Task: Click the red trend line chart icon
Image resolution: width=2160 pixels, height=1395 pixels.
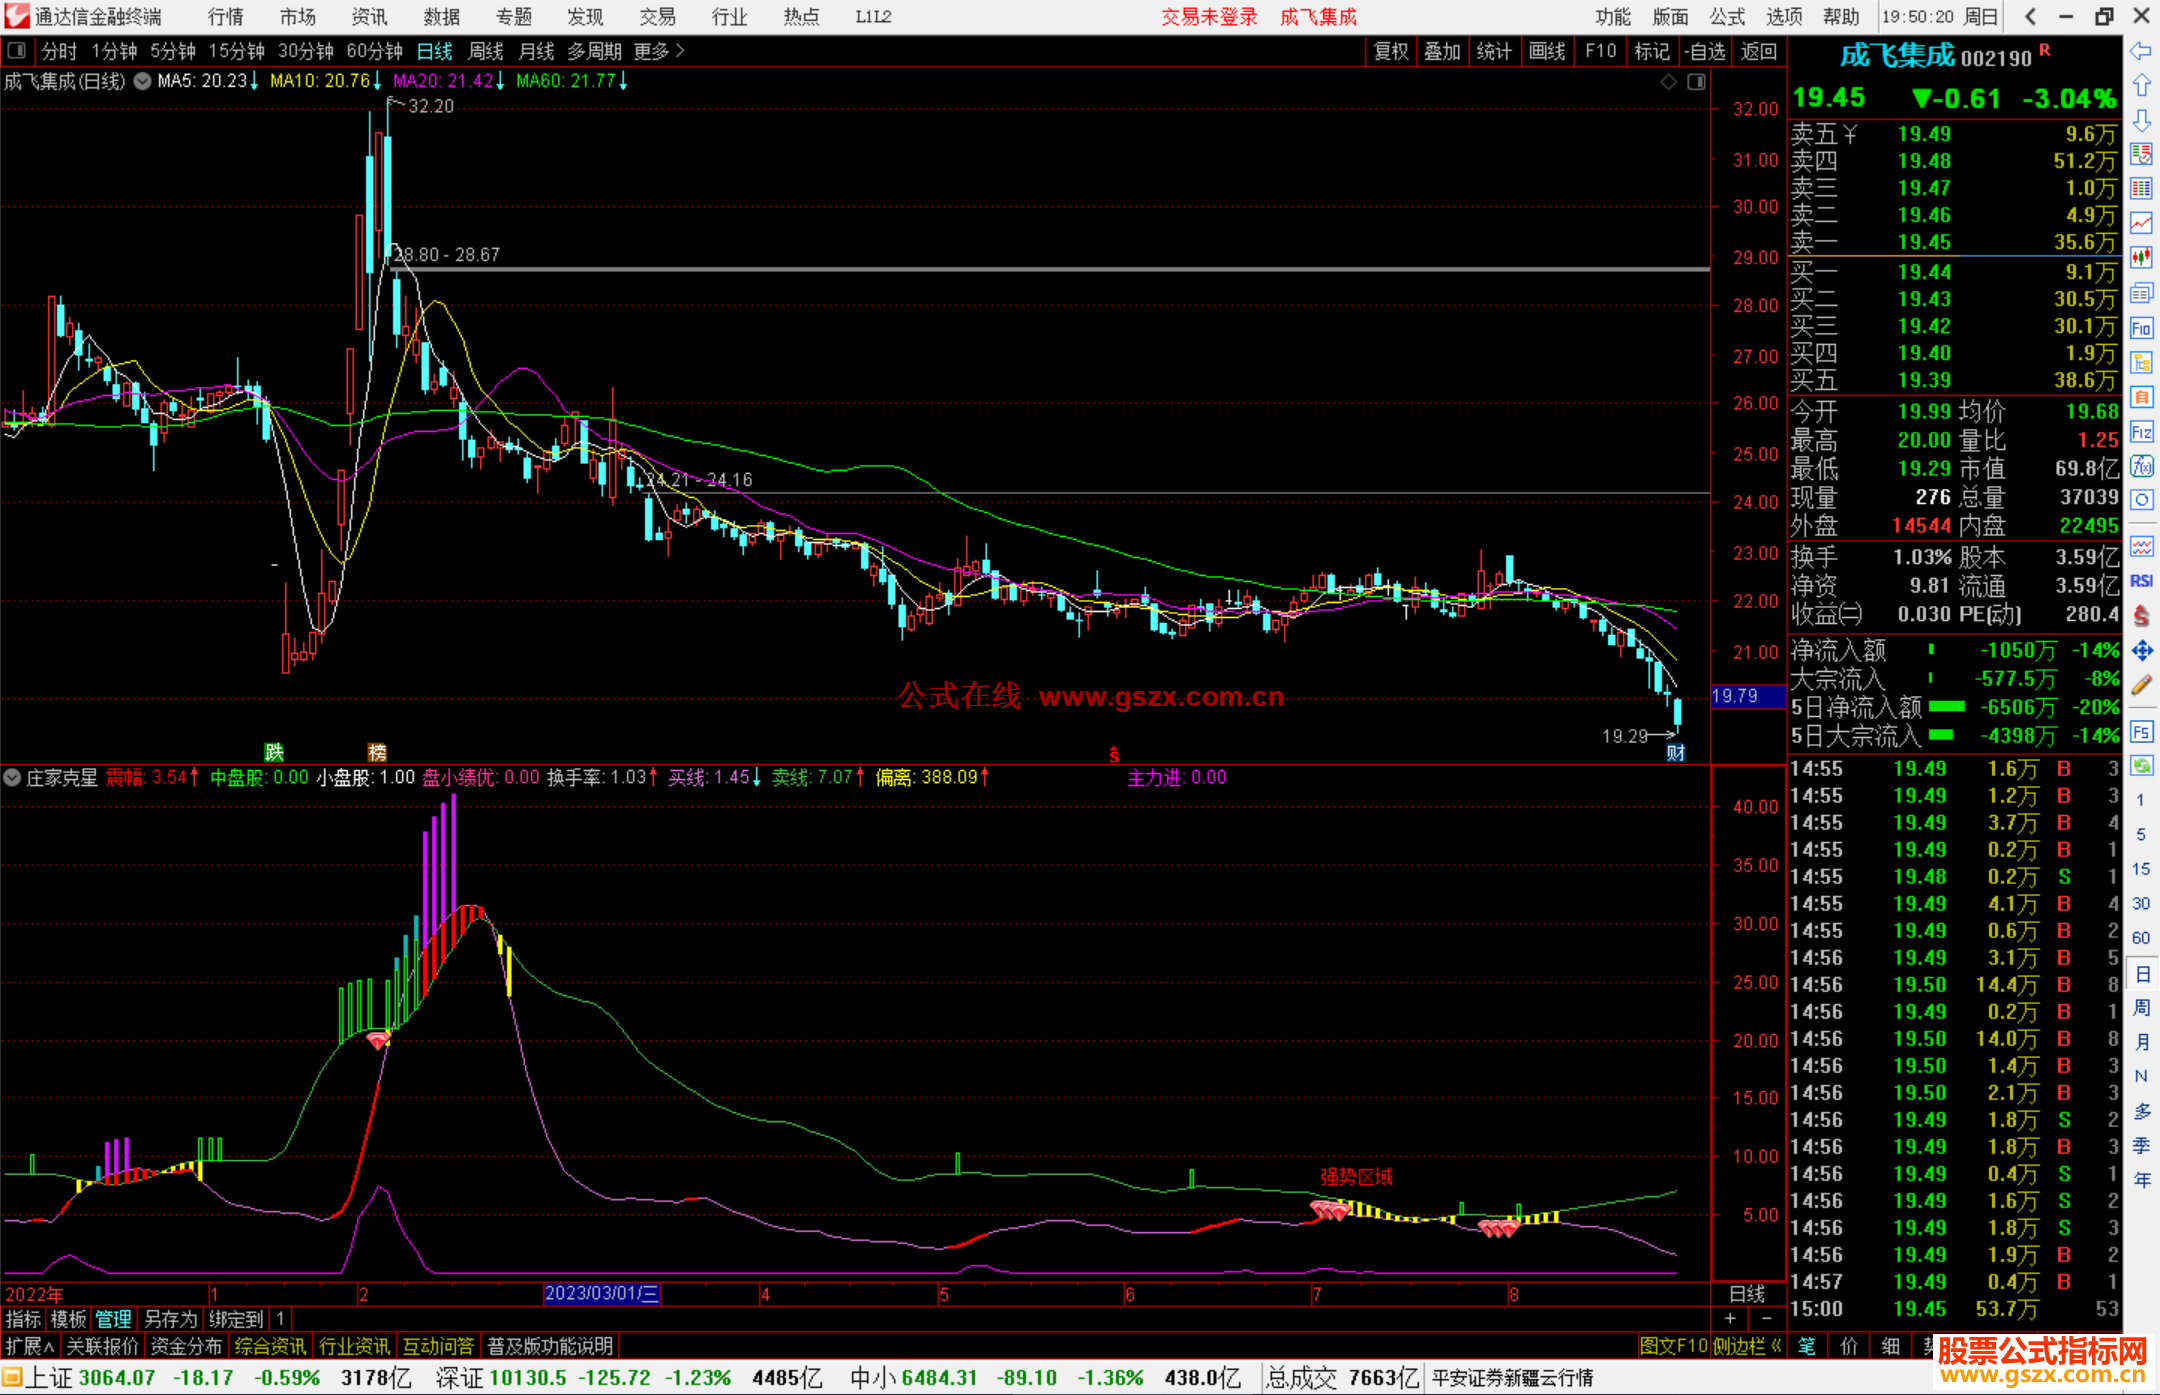Action: click(2141, 223)
